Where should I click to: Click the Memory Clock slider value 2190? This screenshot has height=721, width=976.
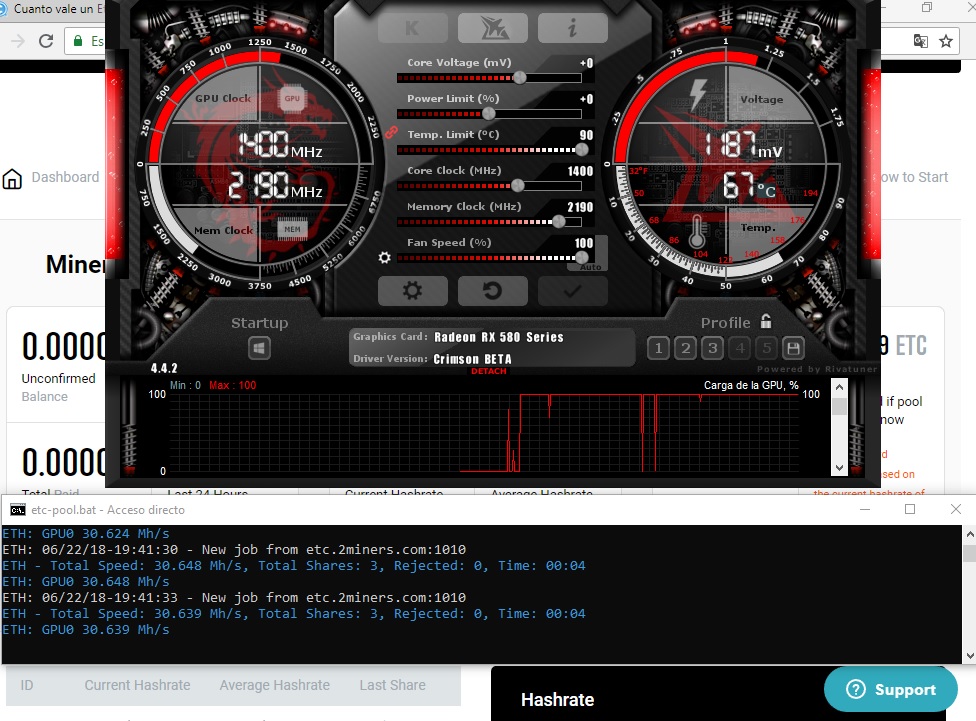[x=580, y=207]
